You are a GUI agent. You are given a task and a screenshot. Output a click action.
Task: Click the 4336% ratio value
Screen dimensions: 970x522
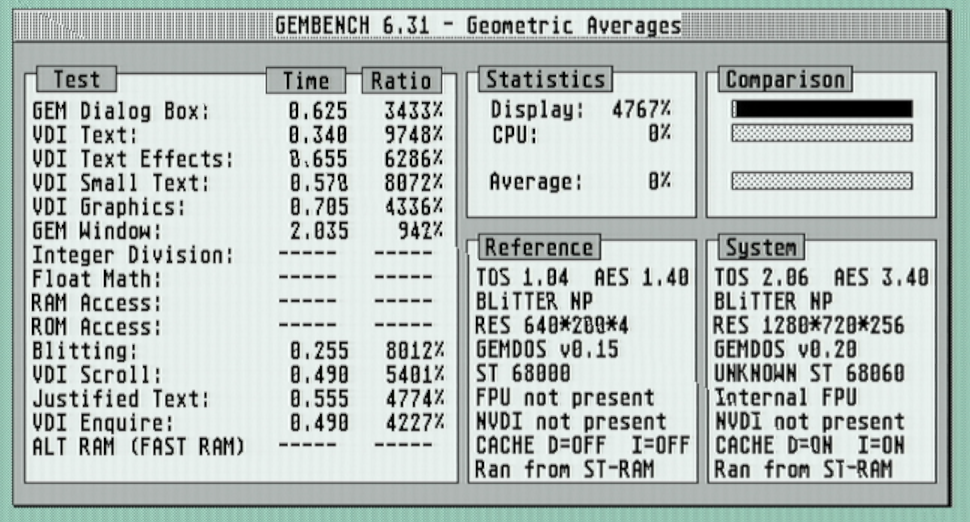(x=413, y=207)
